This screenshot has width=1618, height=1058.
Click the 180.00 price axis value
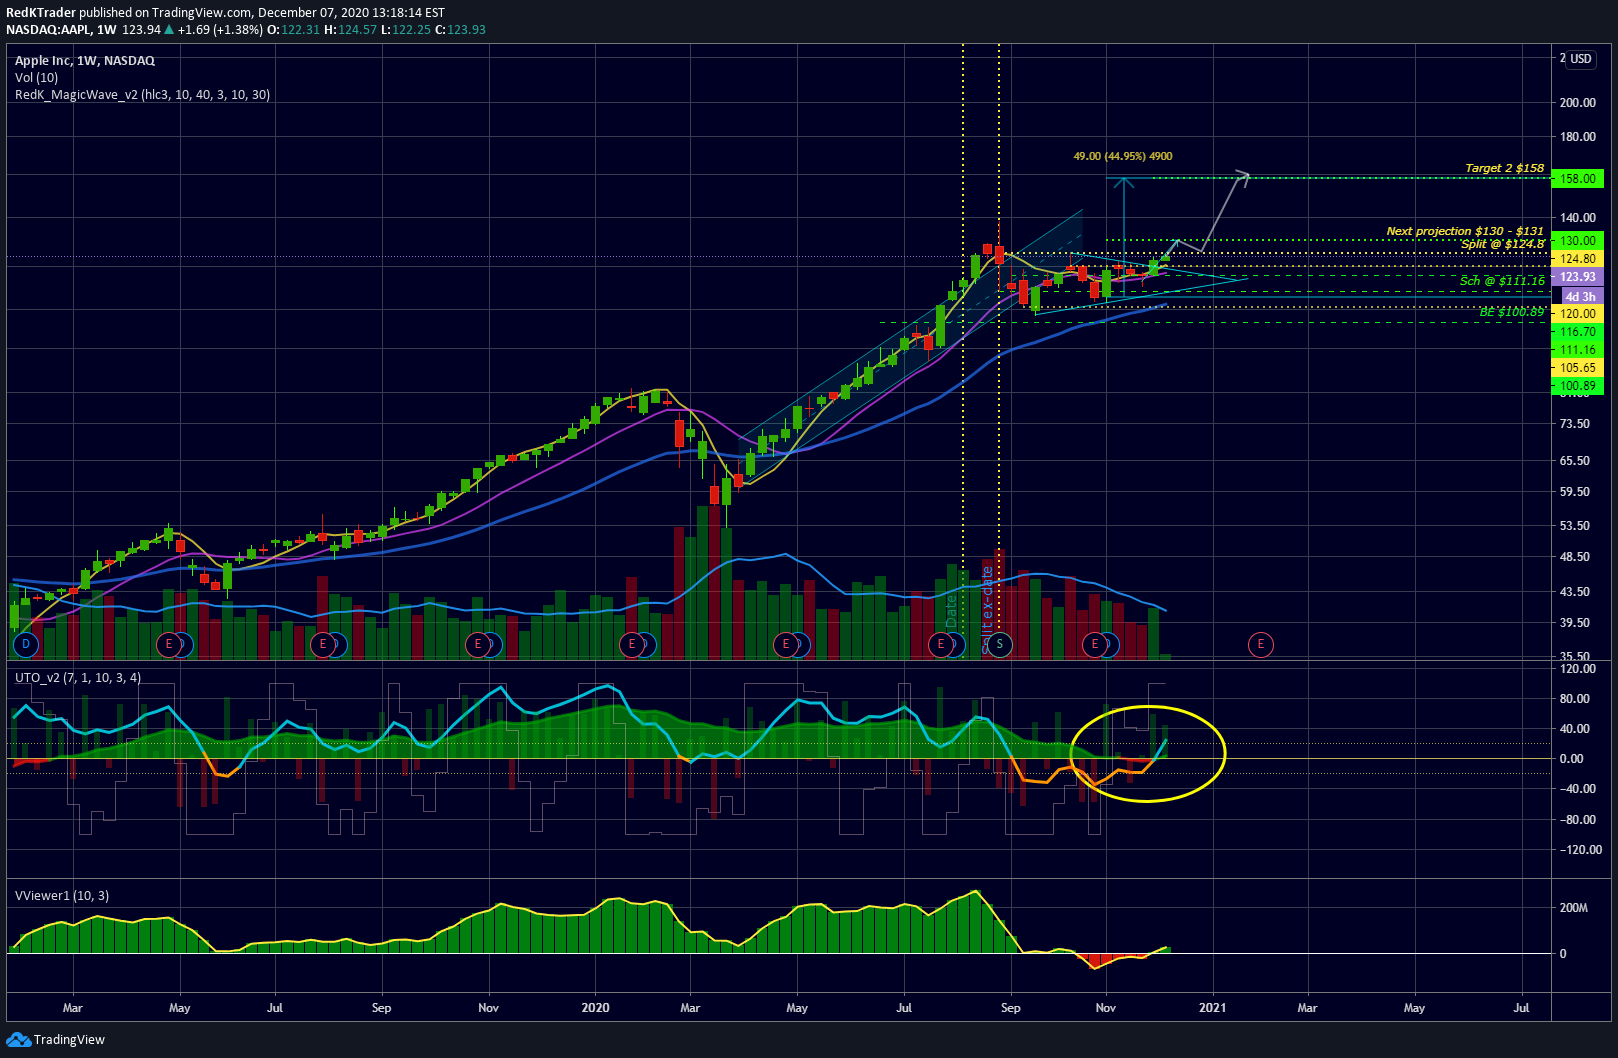1578,137
